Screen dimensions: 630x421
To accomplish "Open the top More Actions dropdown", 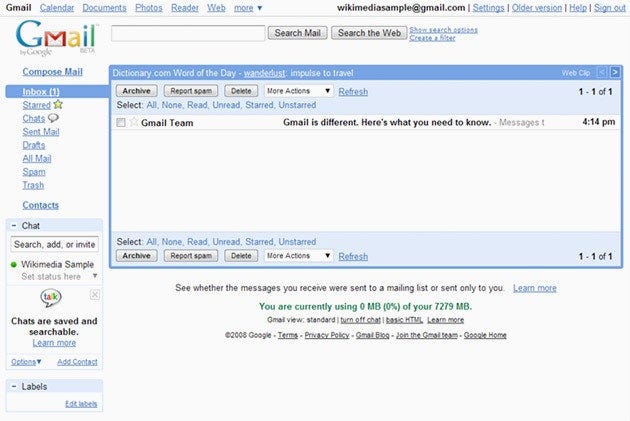I will (298, 91).
